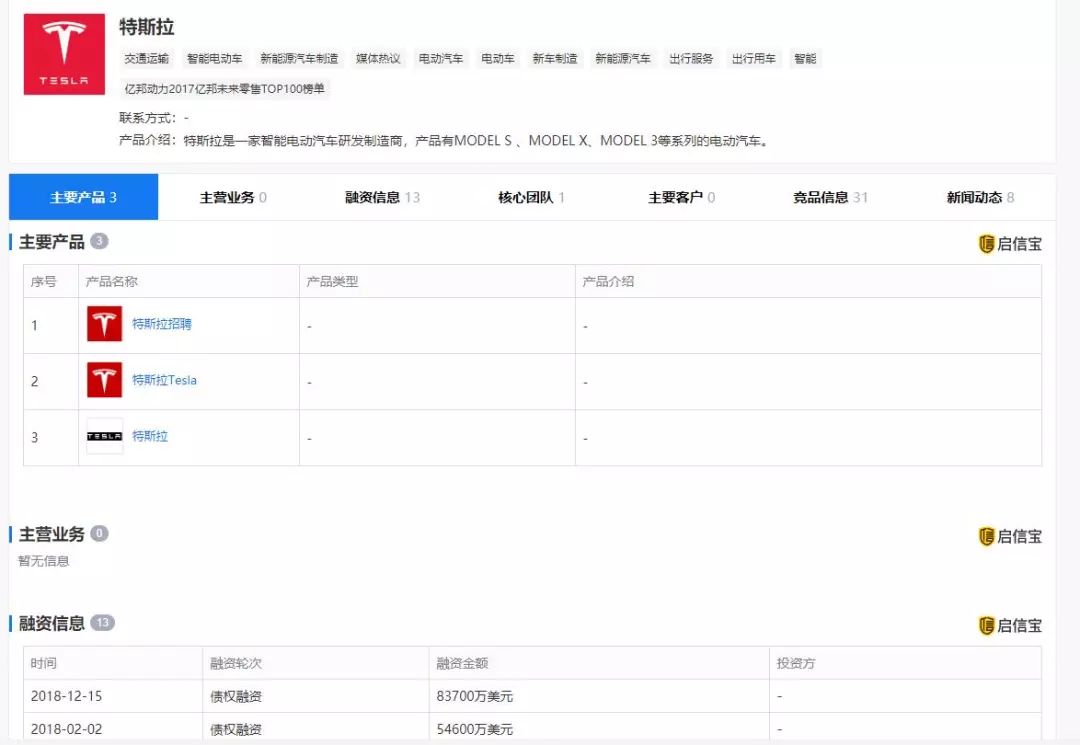The image size is (1080, 745).
Task: Click the 智能电动车 tag
Action: click(x=214, y=59)
